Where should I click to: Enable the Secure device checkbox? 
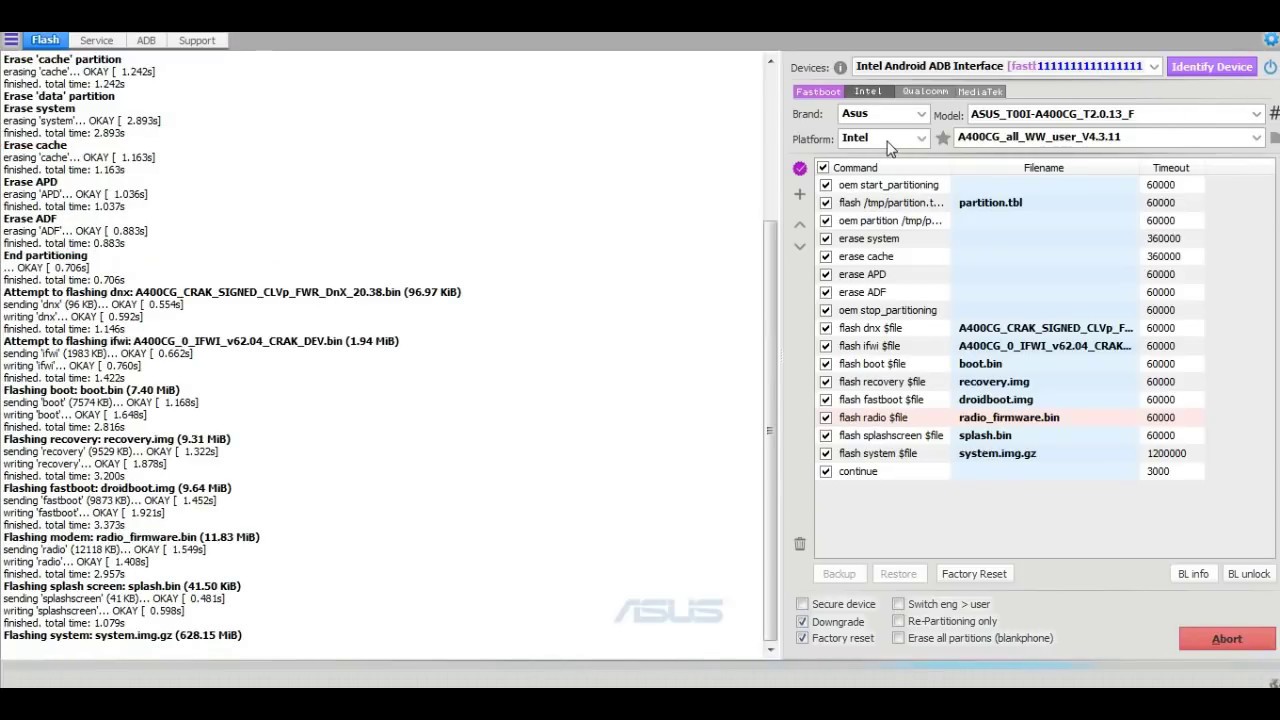point(802,604)
